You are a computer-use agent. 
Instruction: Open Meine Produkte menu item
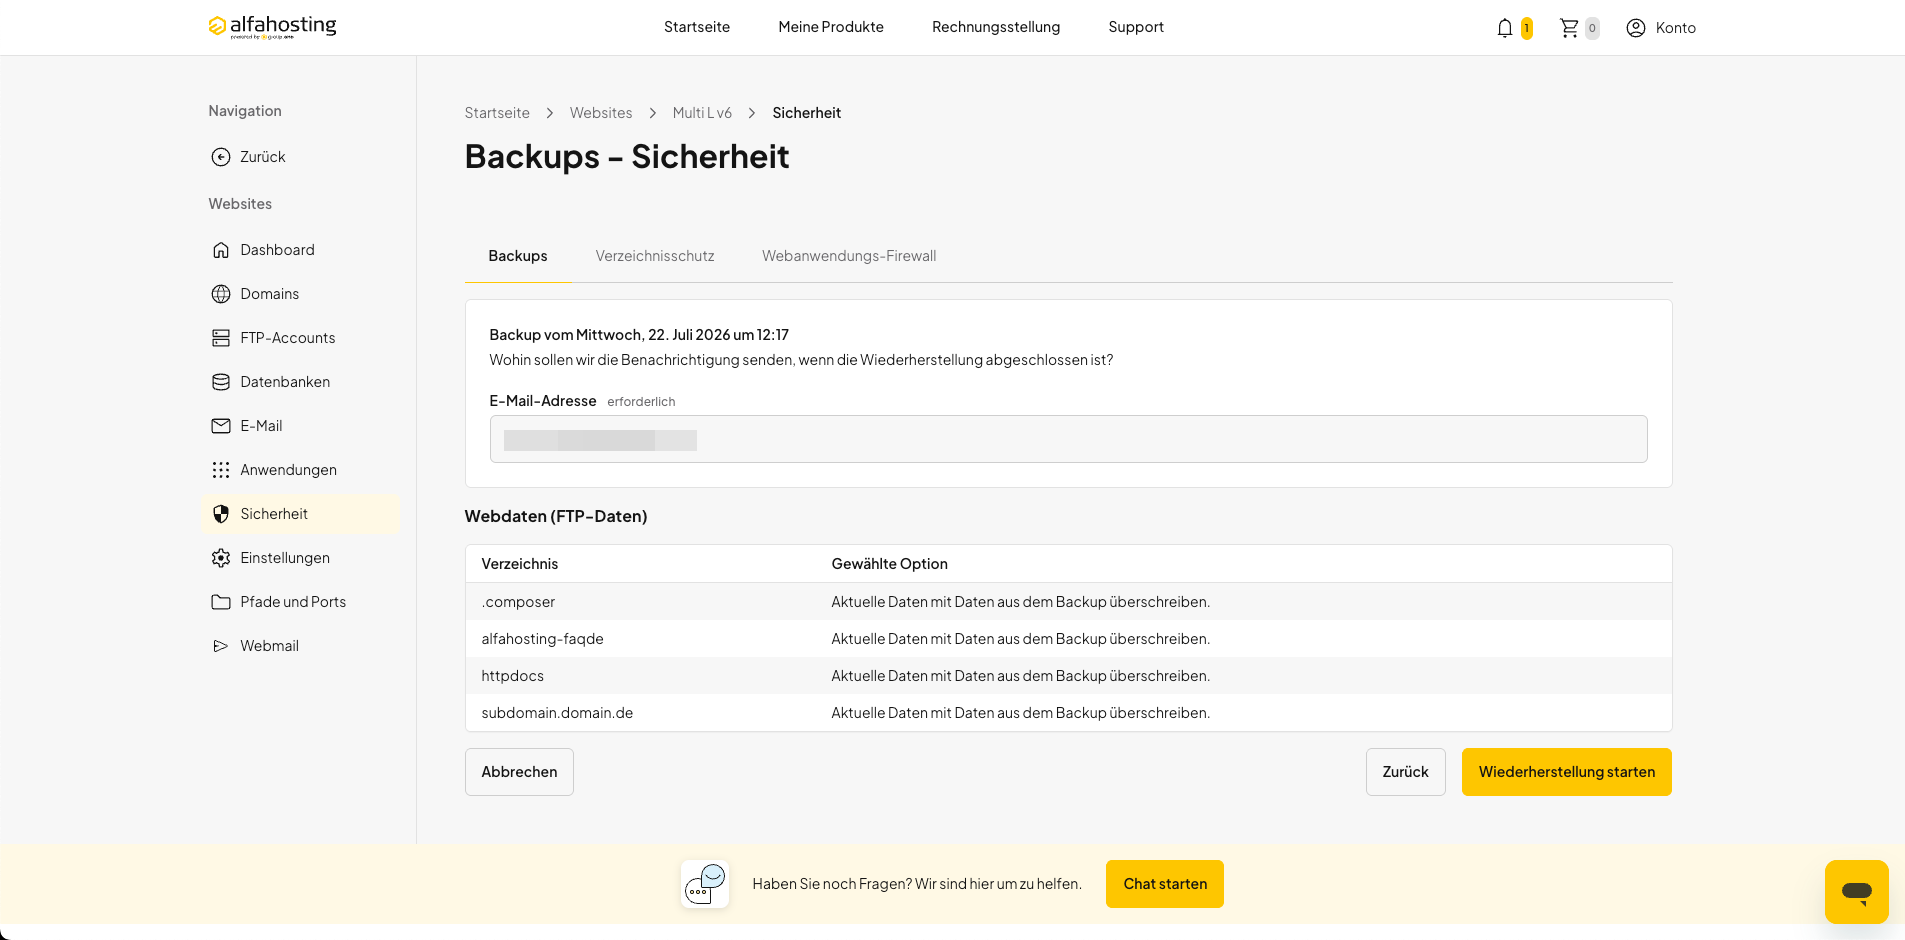pyautogui.click(x=831, y=27)
